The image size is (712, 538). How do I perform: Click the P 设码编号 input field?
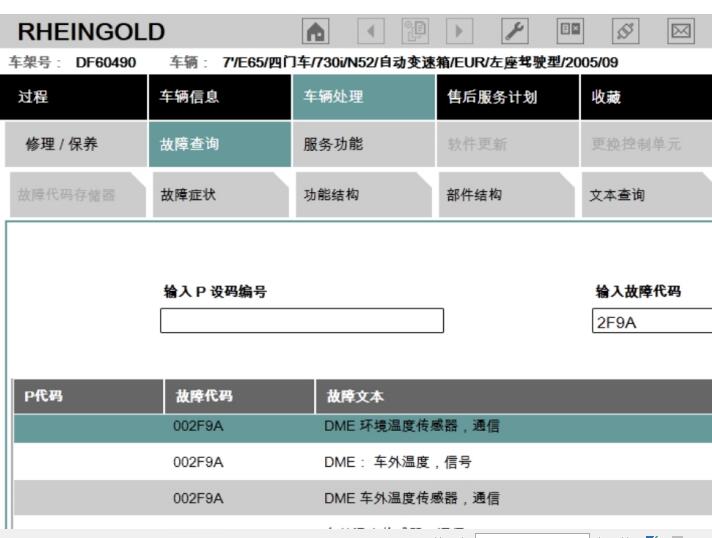302,321
